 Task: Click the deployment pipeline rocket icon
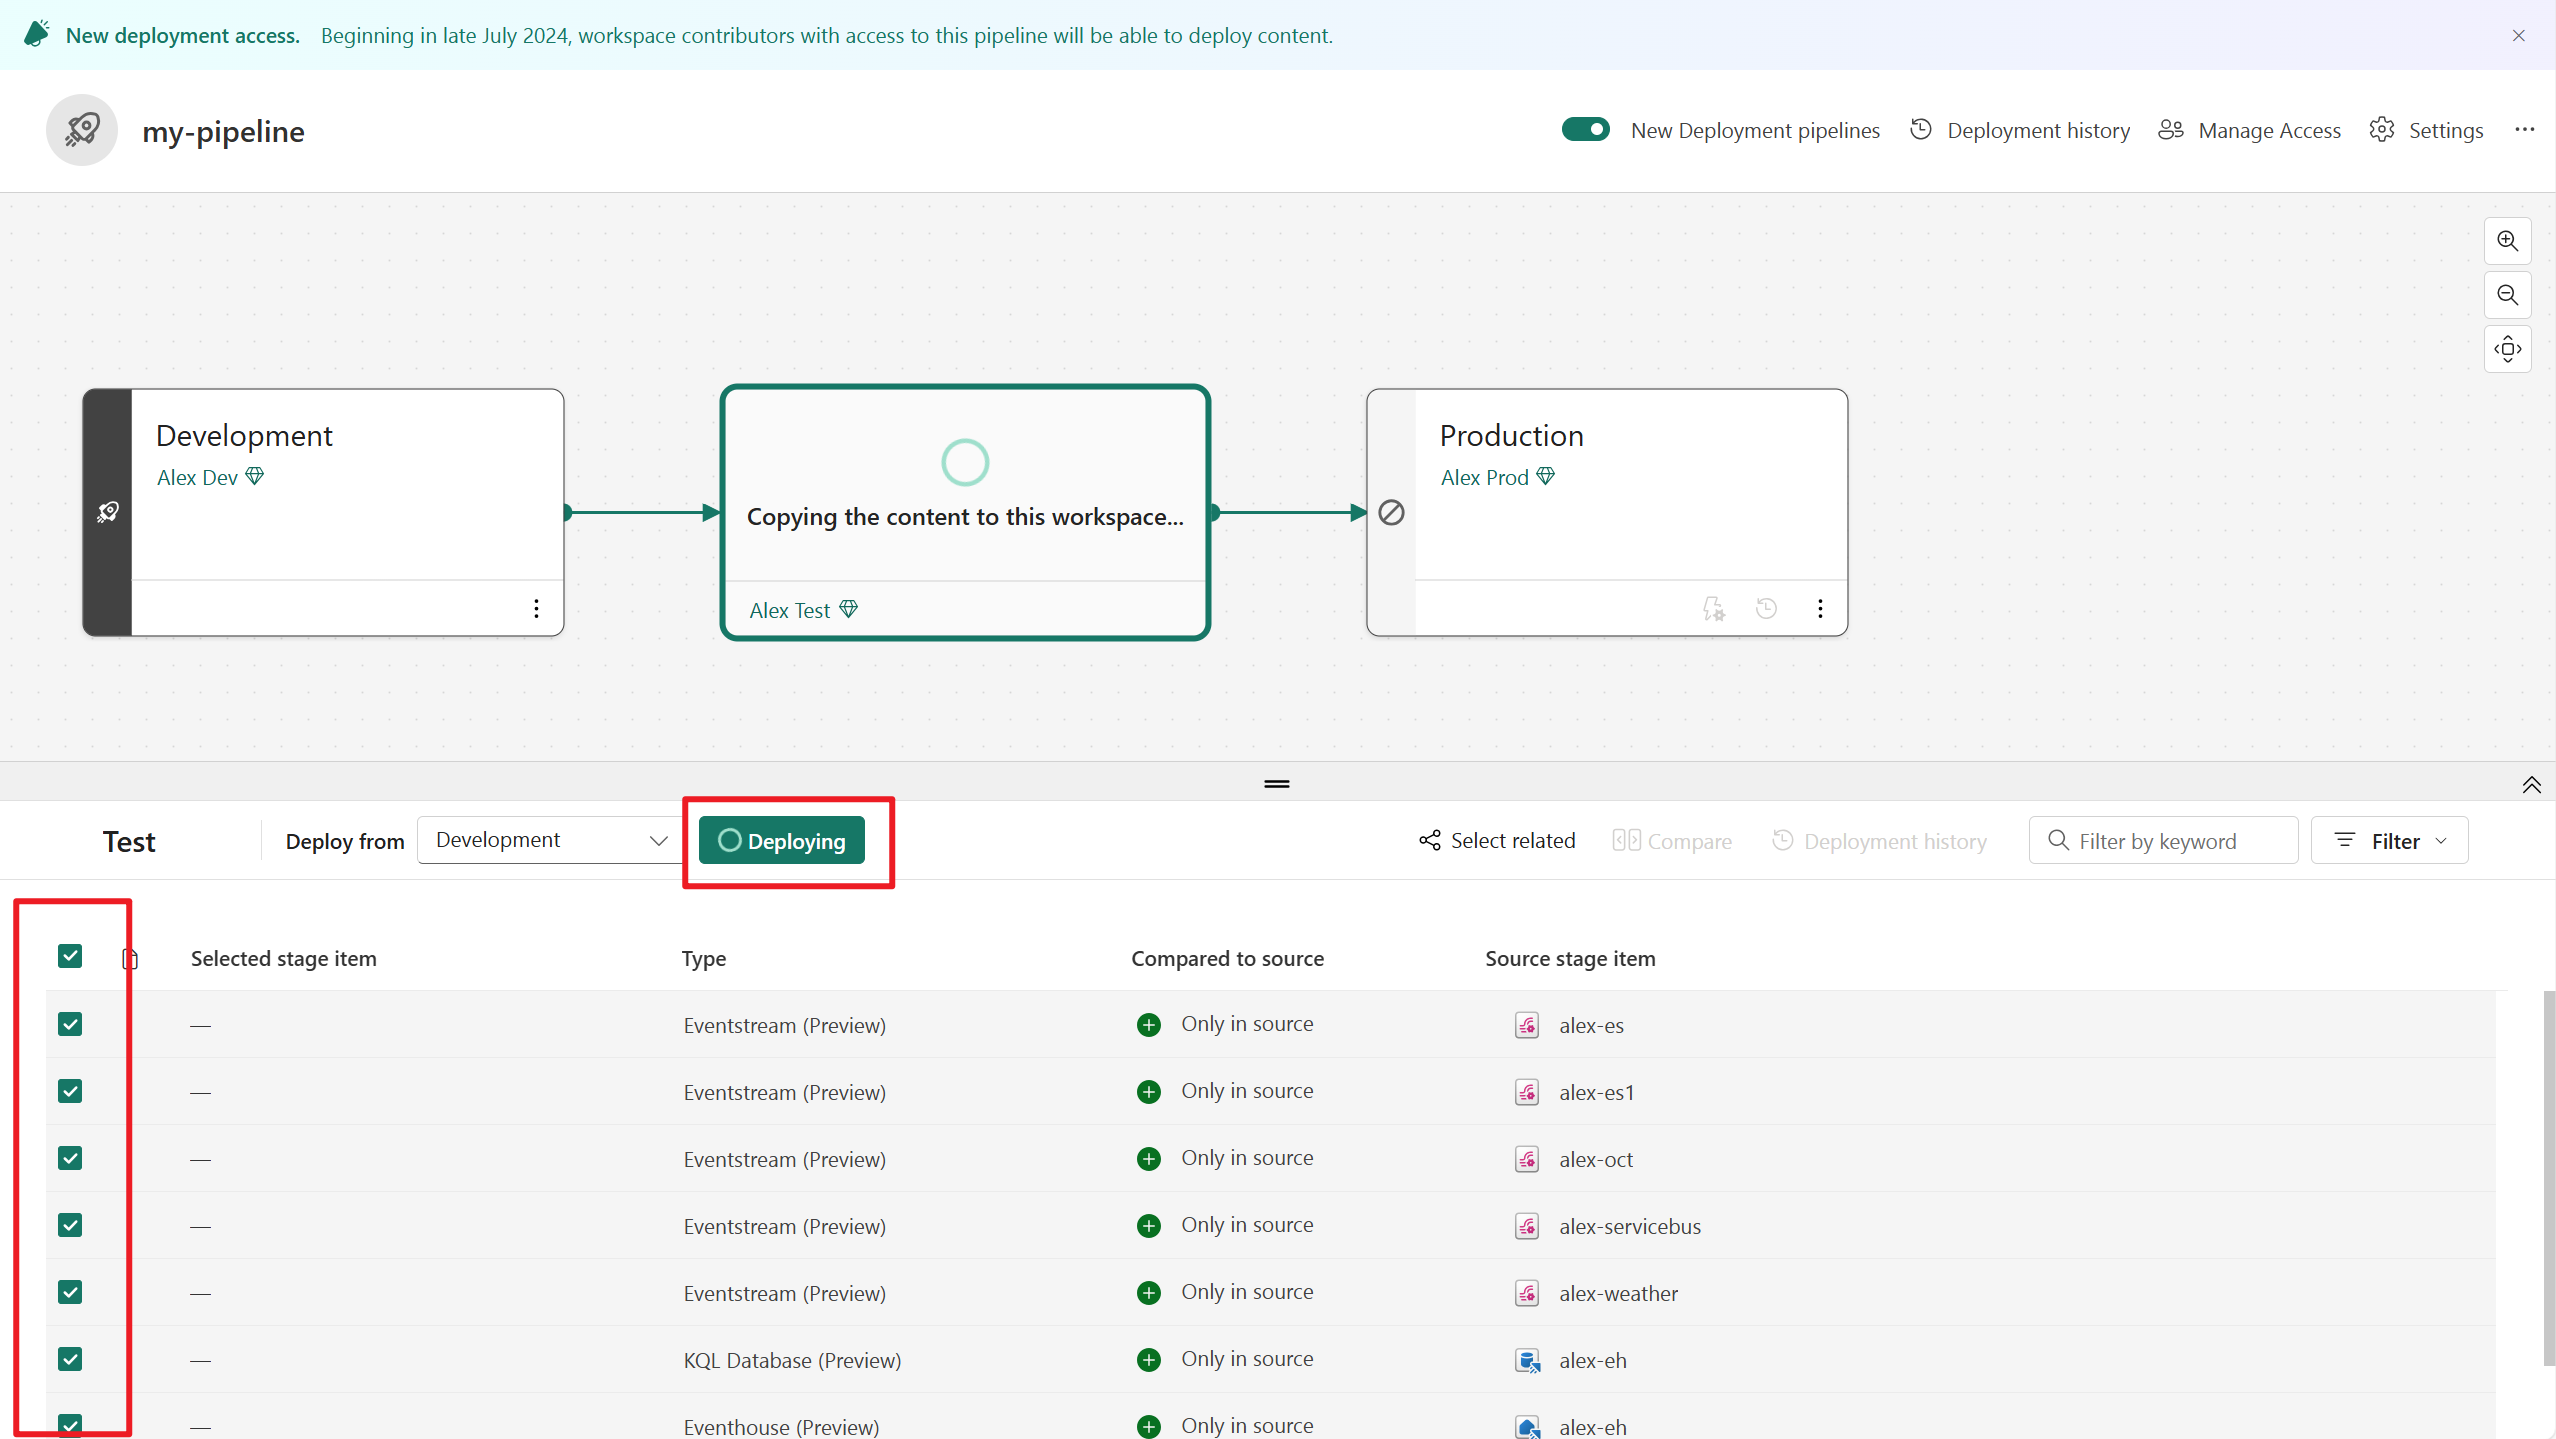coord(81,130)
